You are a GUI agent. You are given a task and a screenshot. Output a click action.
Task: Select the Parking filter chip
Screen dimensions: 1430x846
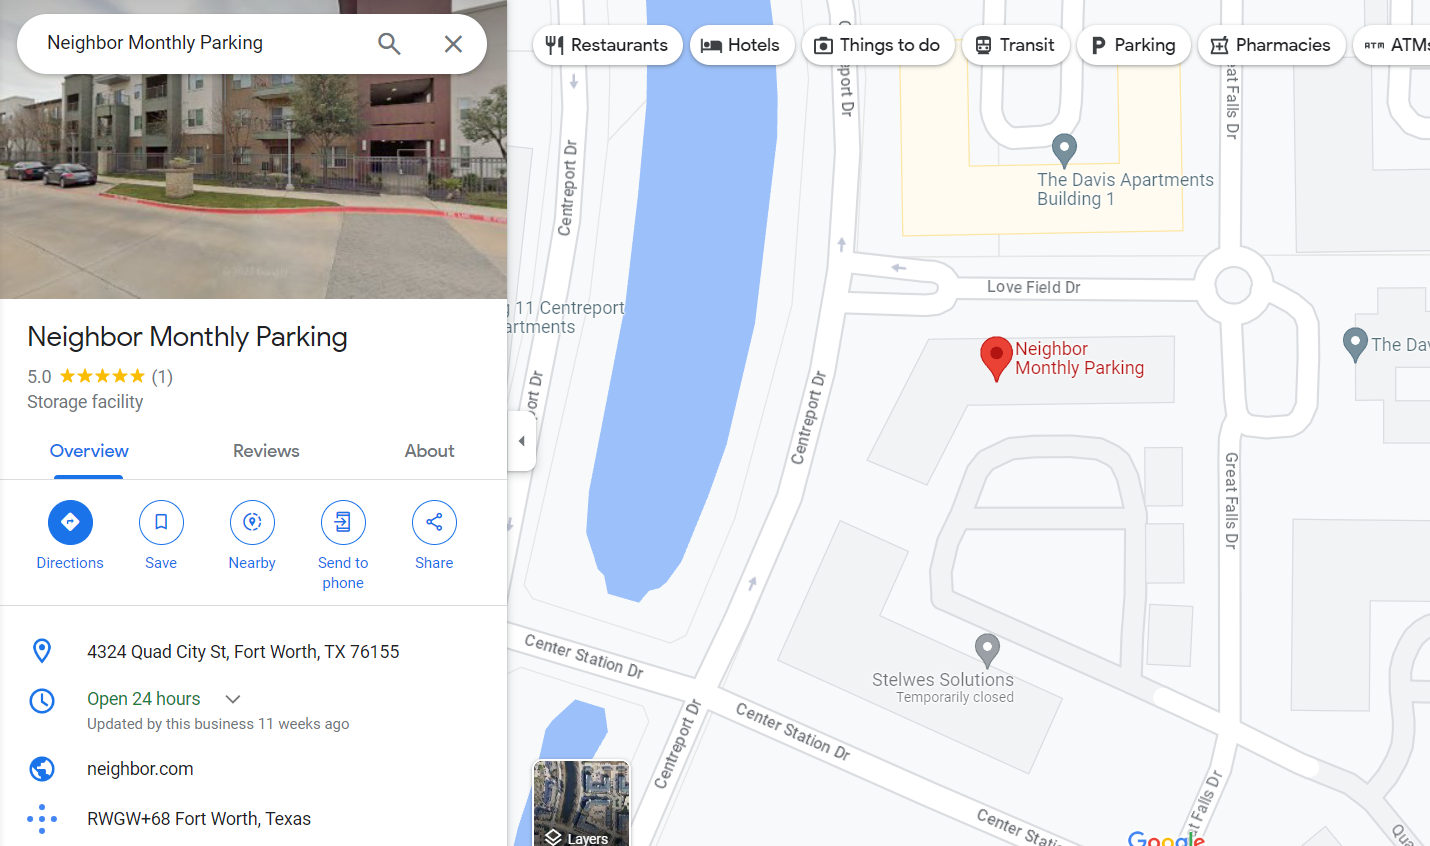click(1133, 45)
